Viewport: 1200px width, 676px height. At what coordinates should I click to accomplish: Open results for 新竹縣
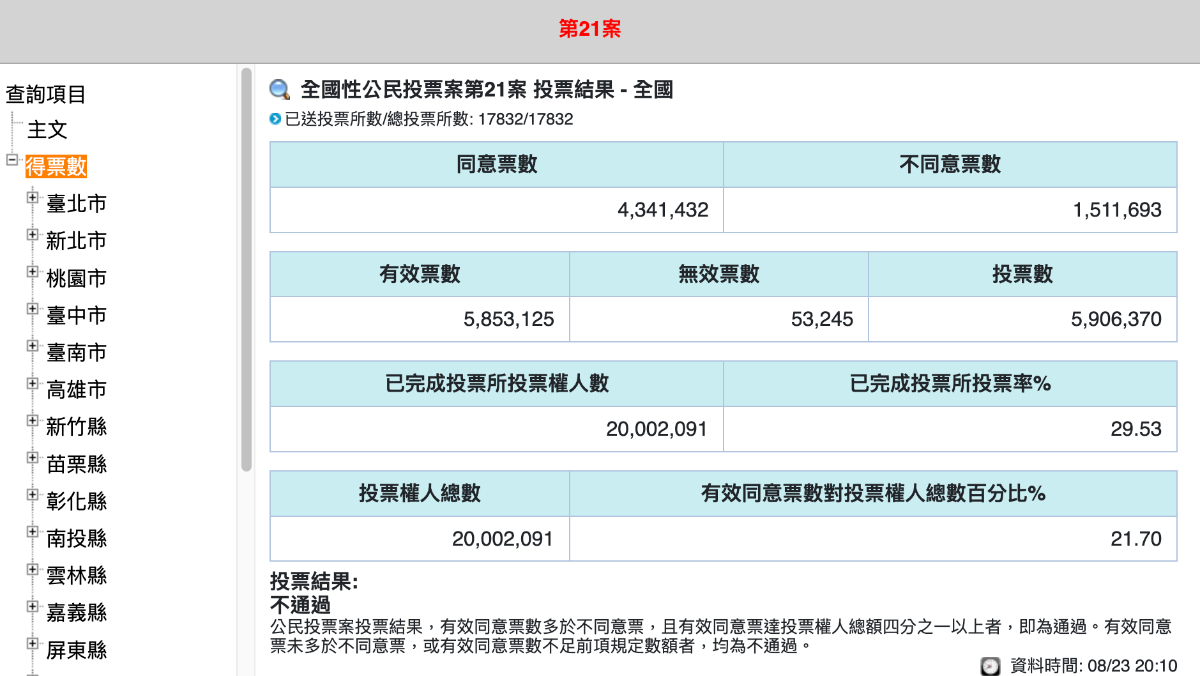click(x=76, y=427)
